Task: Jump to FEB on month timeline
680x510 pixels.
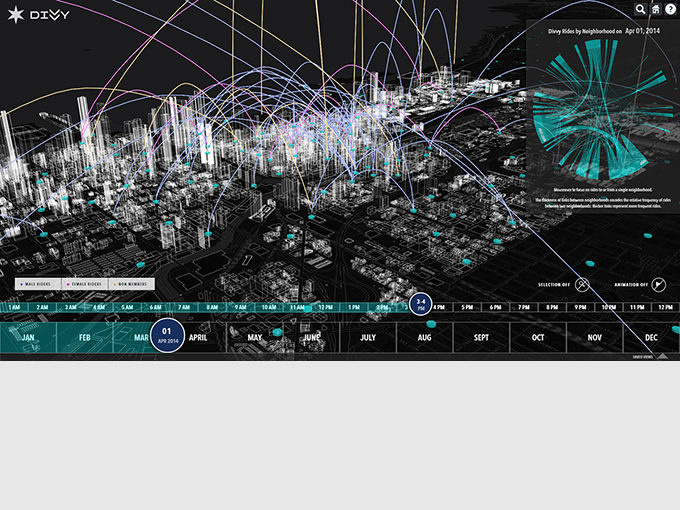Action: [85, 337]
